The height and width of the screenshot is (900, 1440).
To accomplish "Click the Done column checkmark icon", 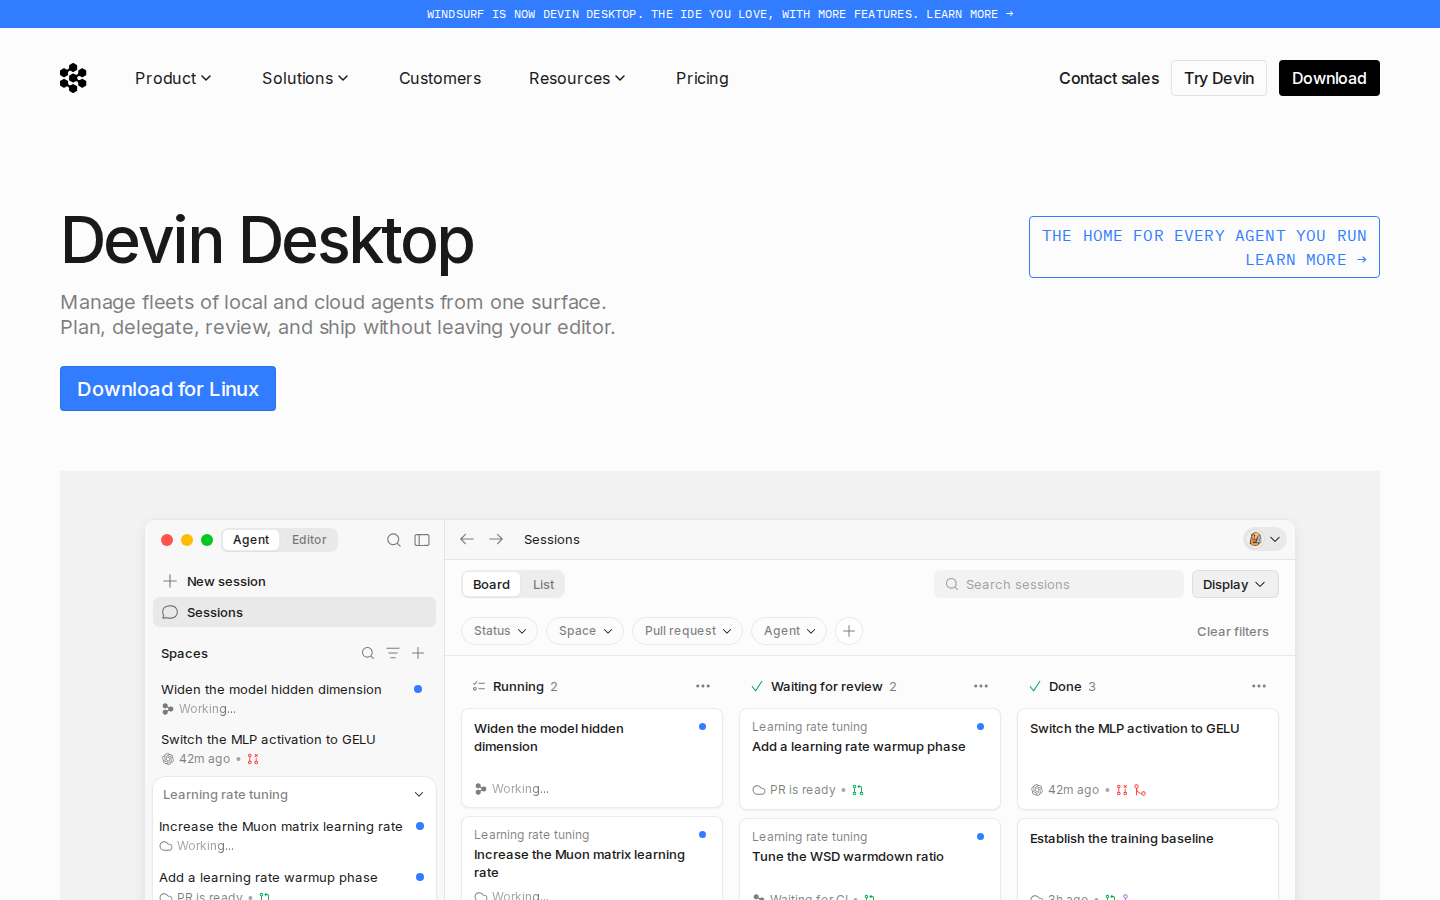I will tap(1035, 686).
